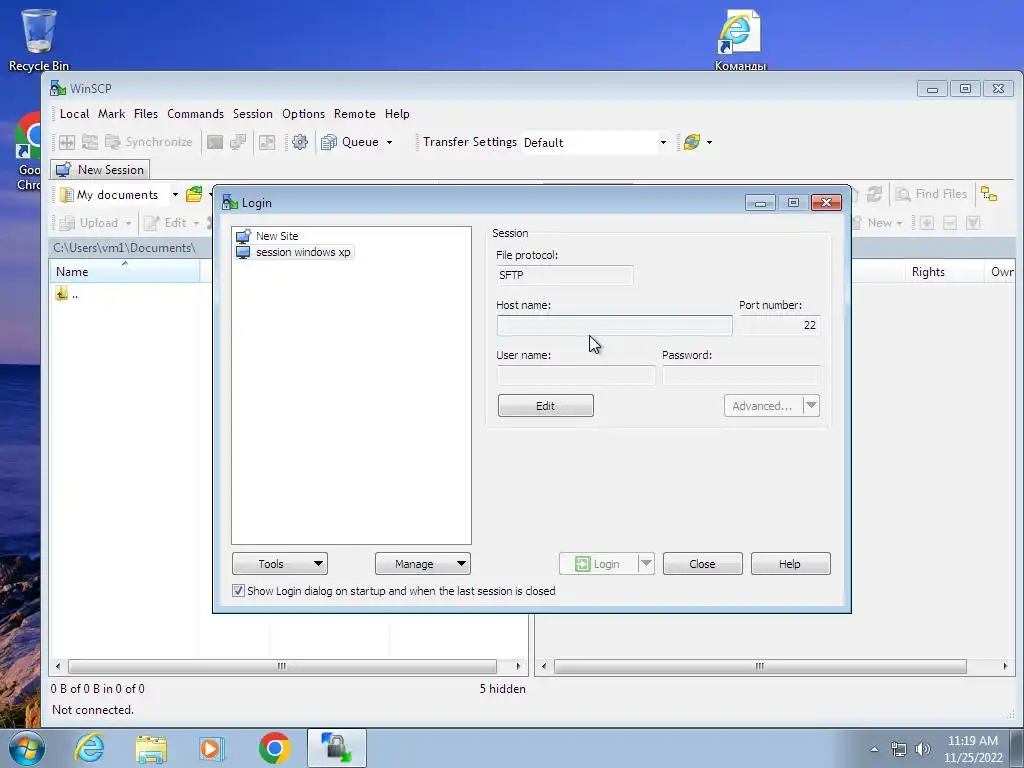This screenshot has height=768, width=1024.
Task: Open Internet Explorer from taskbar
Action: click(89, 747)
